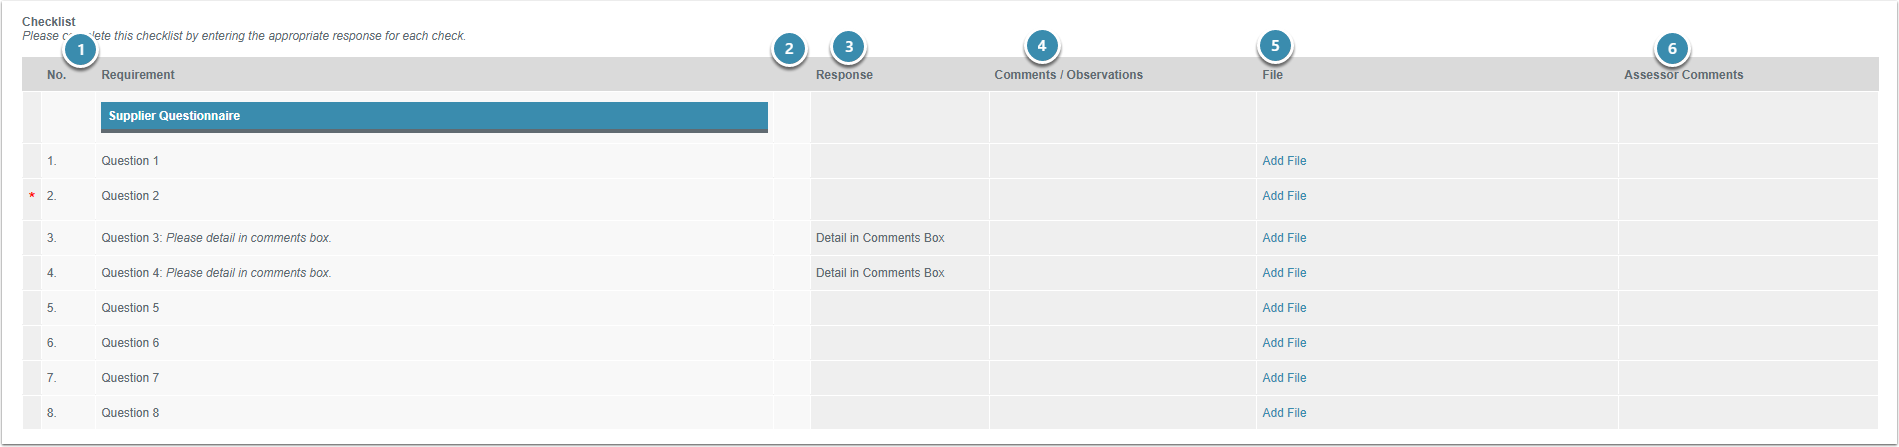
Task: Click the Requirement column header
Action: pyautogui.click(x=138, y=75)
